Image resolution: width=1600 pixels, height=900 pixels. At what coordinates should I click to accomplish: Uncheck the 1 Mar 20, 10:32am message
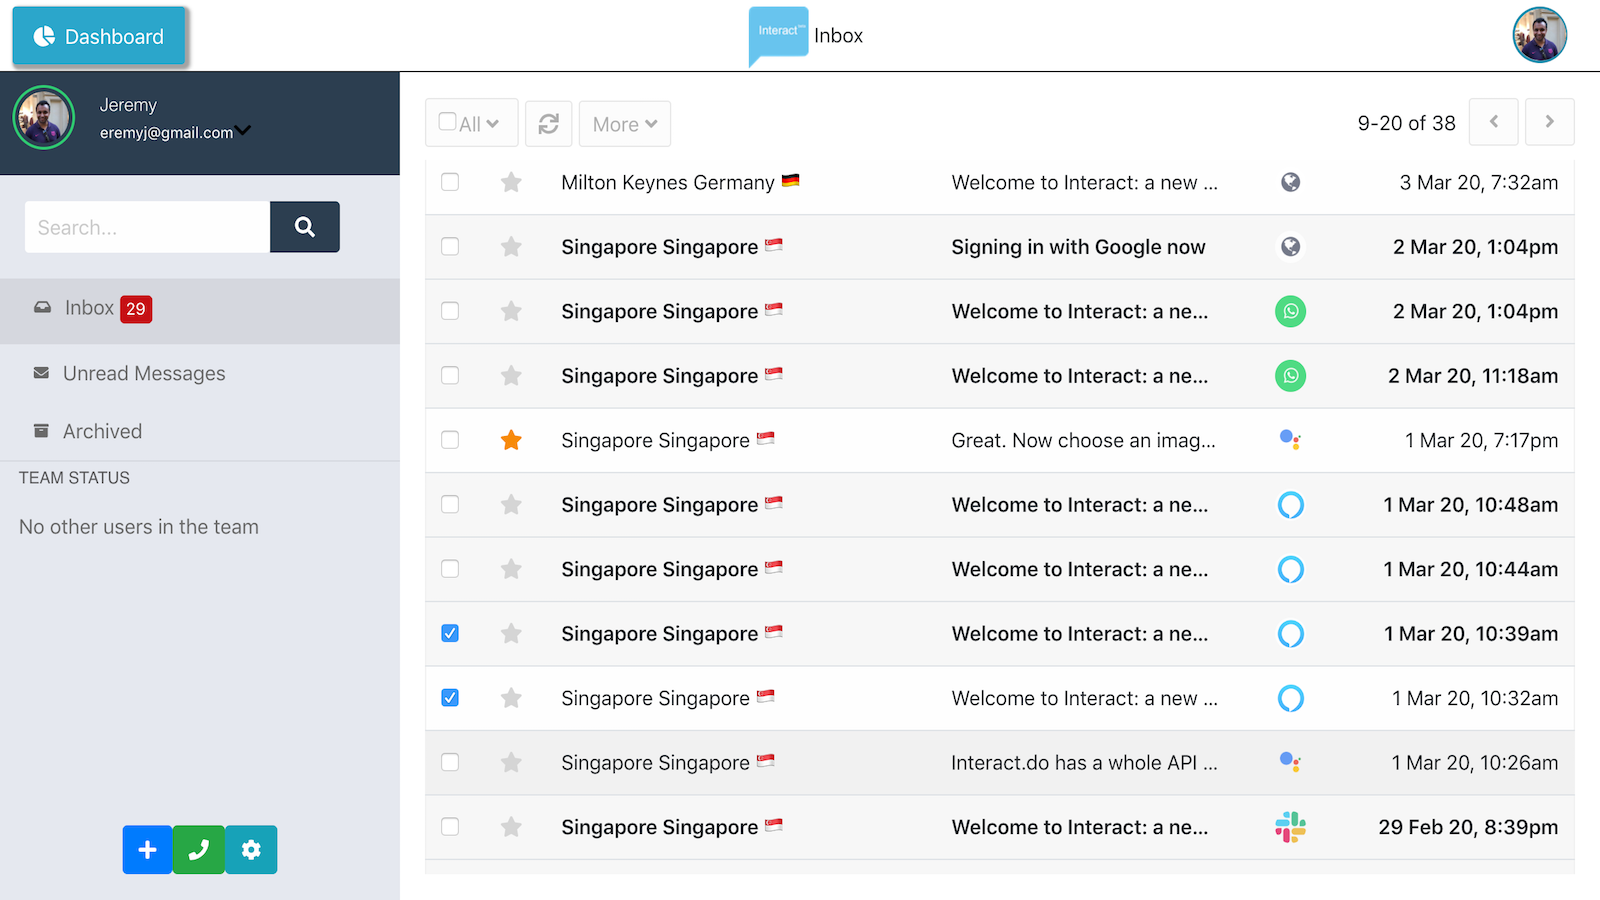tap(450, 698)
